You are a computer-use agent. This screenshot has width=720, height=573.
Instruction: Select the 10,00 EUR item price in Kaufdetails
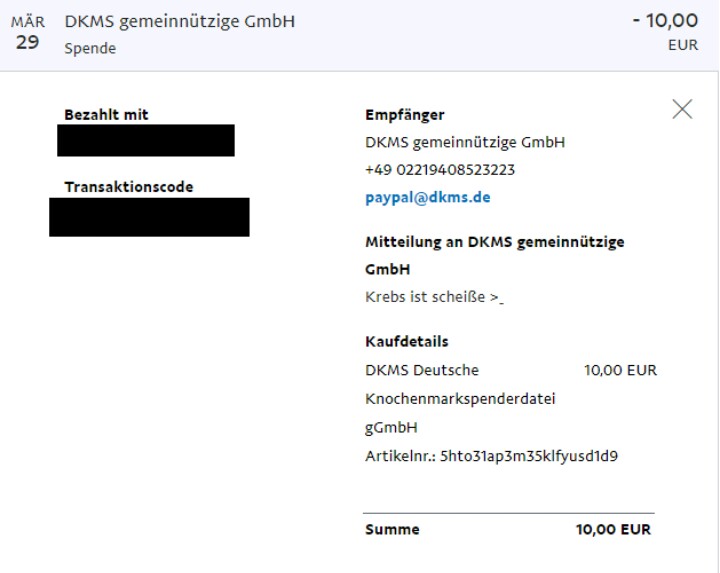620,370
